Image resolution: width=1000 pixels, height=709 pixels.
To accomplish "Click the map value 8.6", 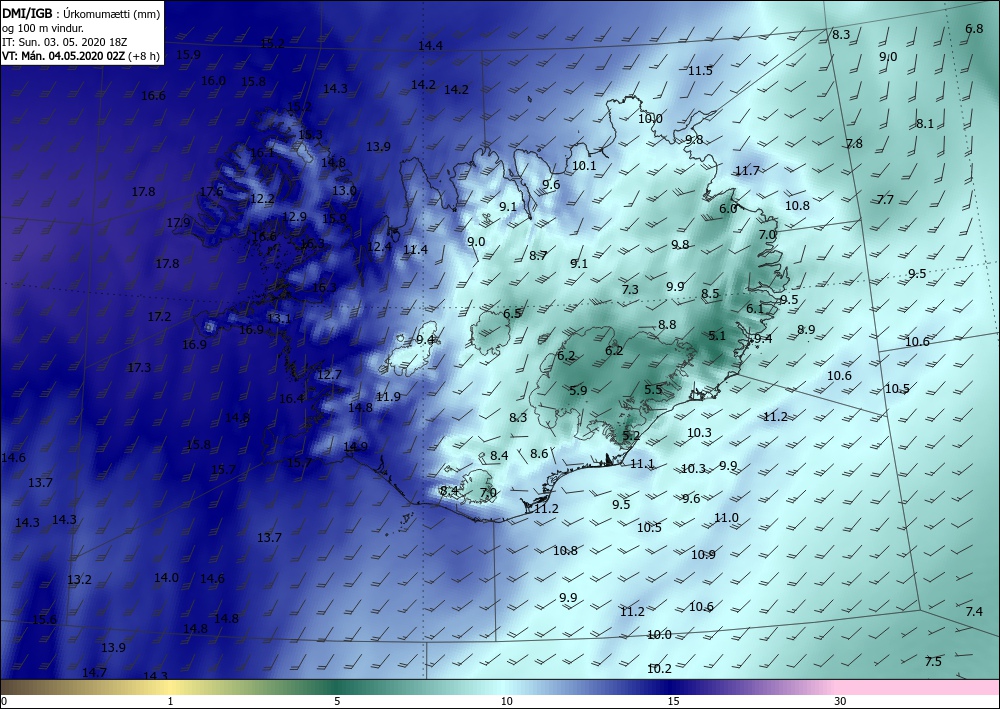I will pyautogui.click(x=539, y=454).
